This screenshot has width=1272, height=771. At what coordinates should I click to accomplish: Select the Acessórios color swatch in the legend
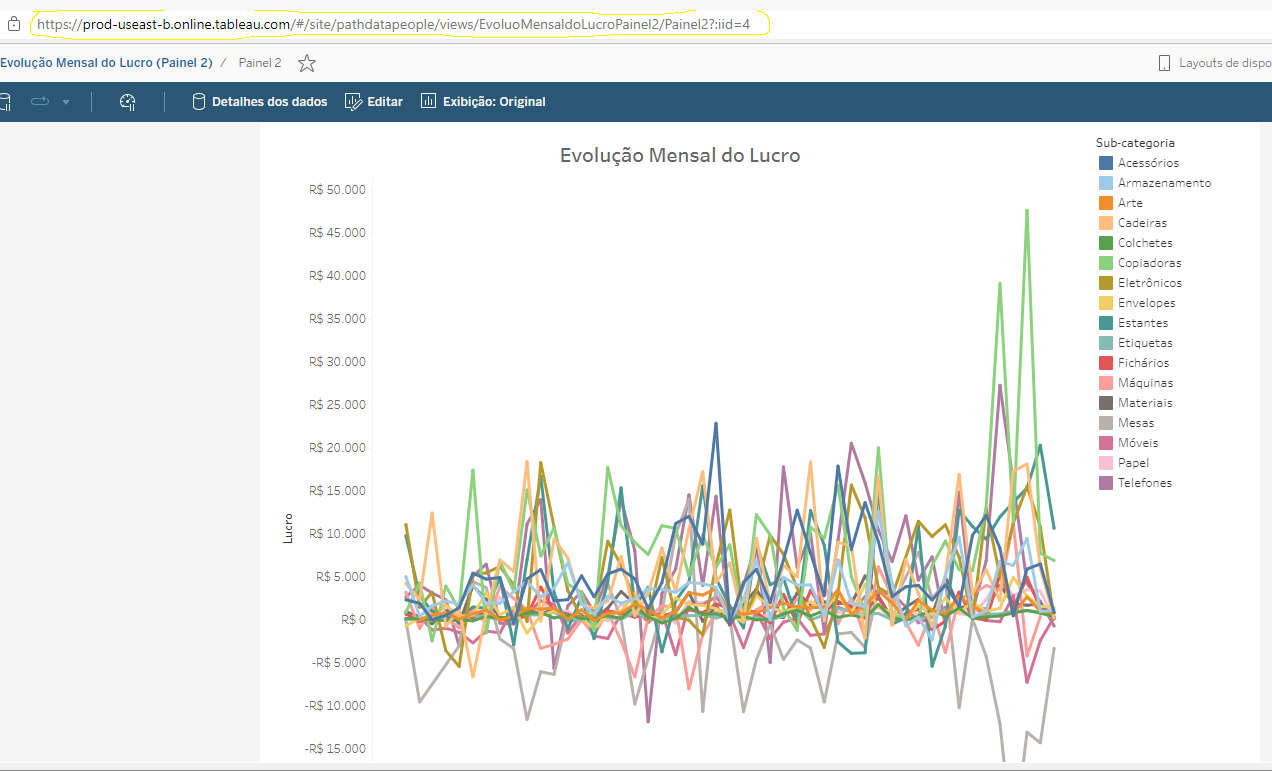point(1106,162)
